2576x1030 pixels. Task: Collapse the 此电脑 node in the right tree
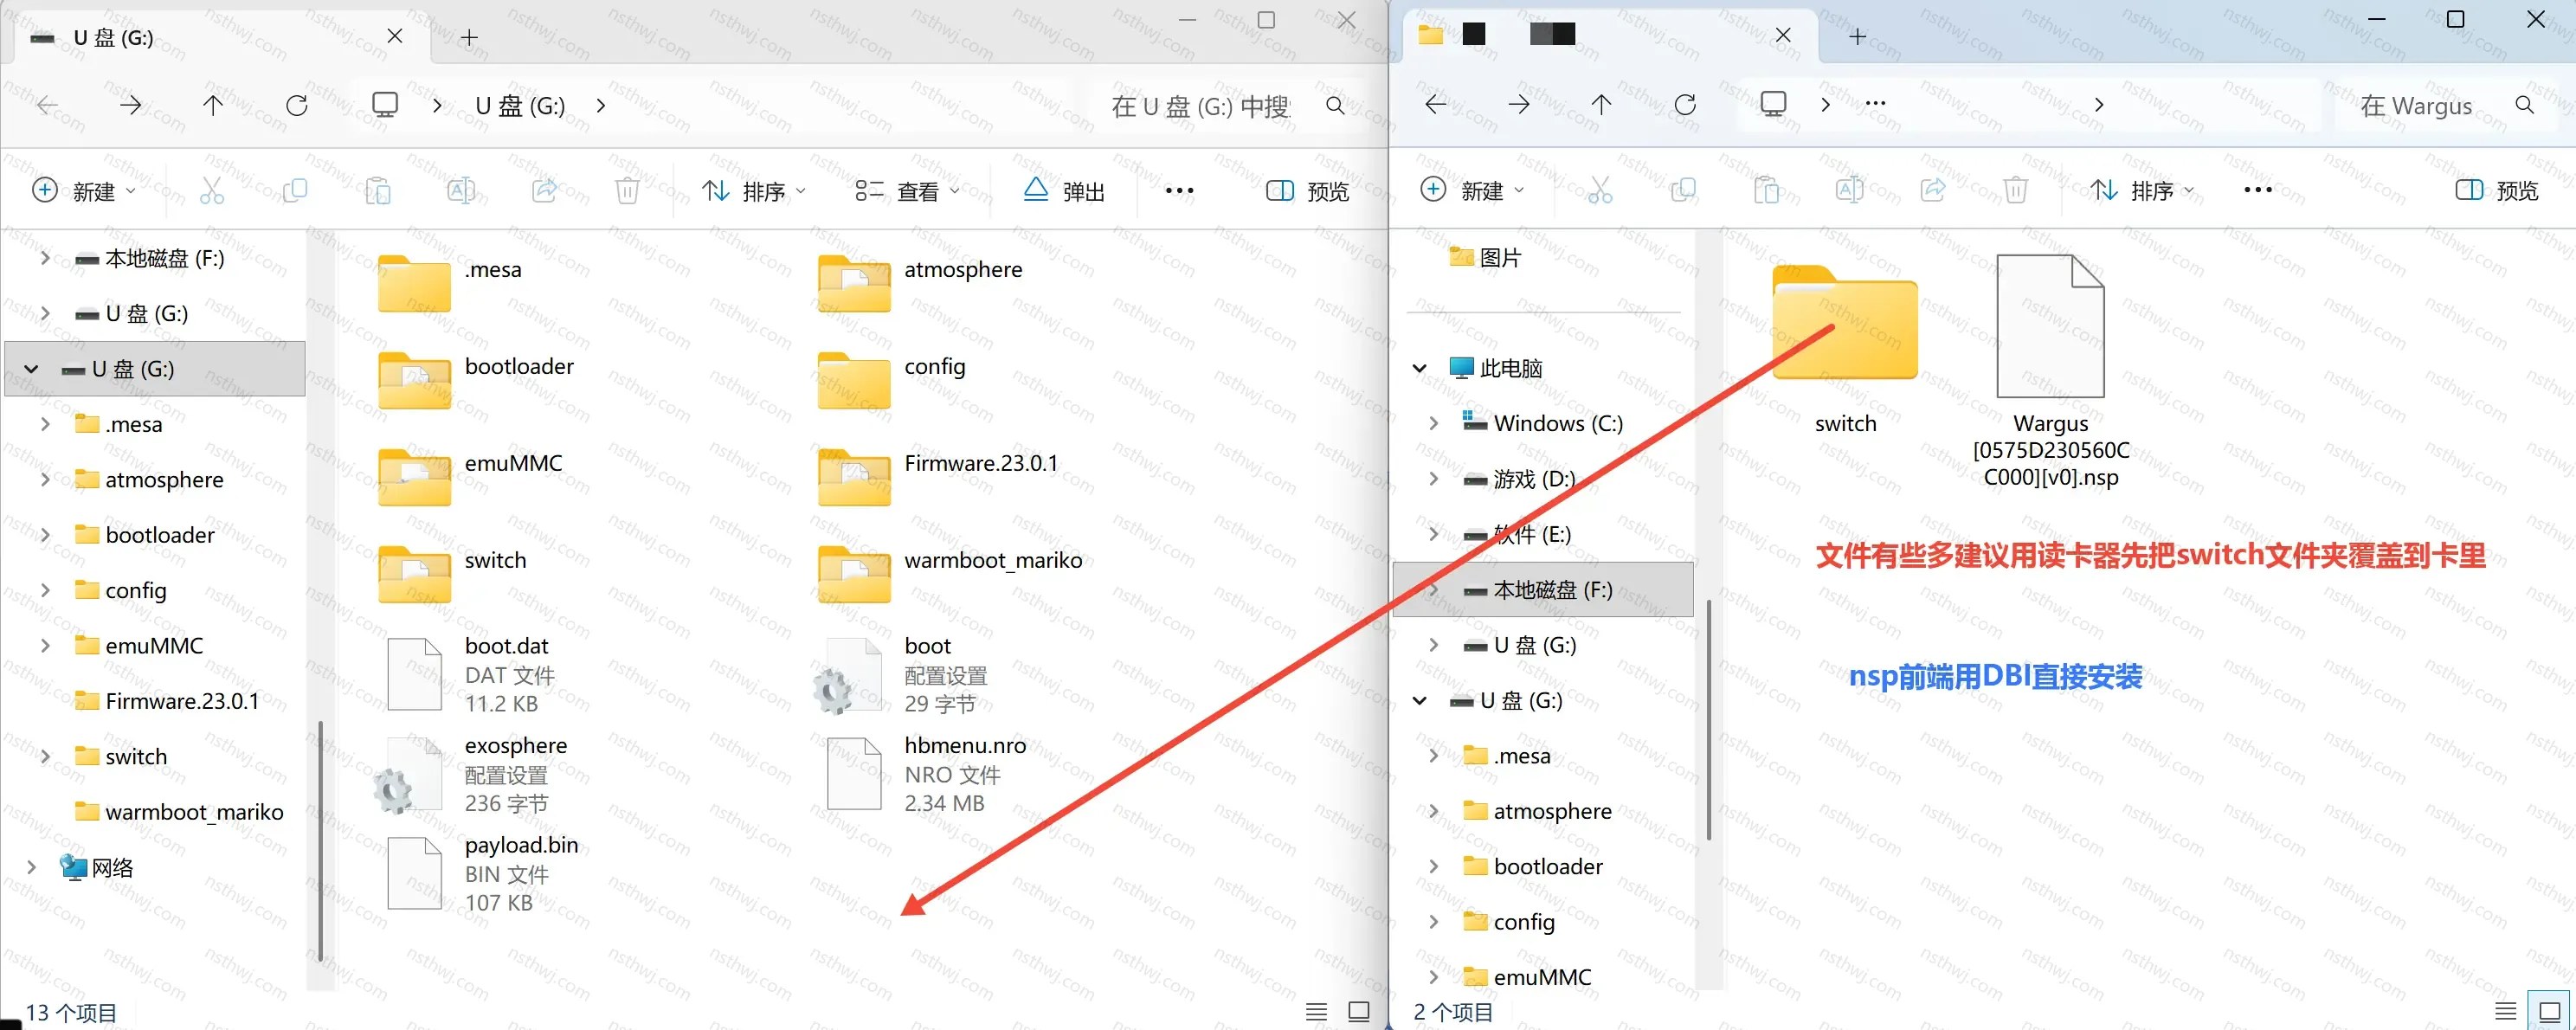click(1419, 368)
